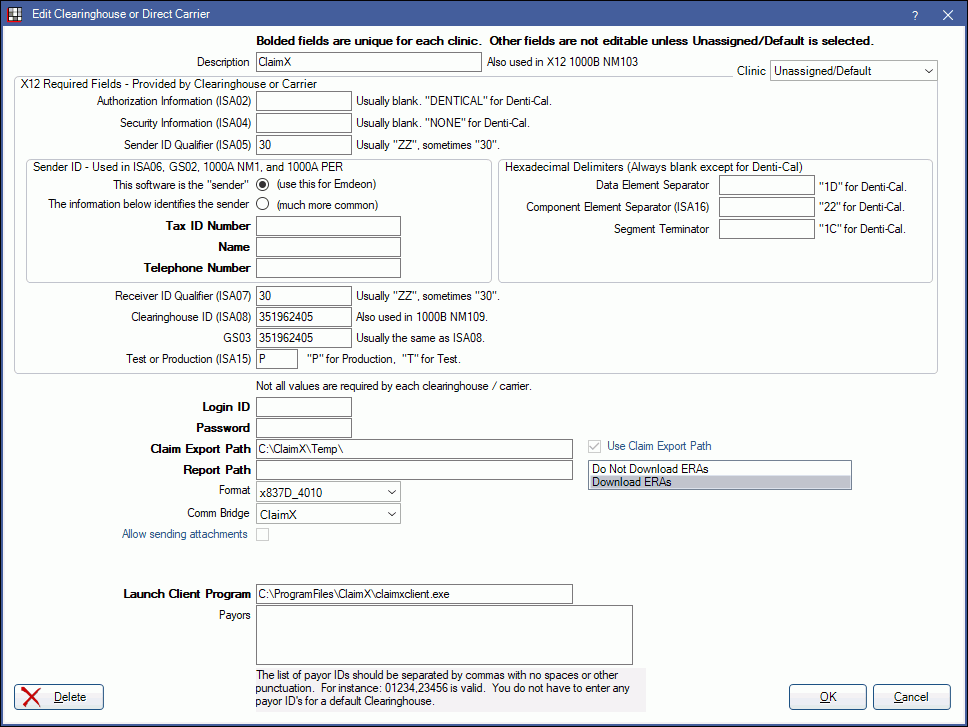Open the Clinic dropdown
Image resolution: width=968 pixels, height=727 pixels.
[853, 70]
